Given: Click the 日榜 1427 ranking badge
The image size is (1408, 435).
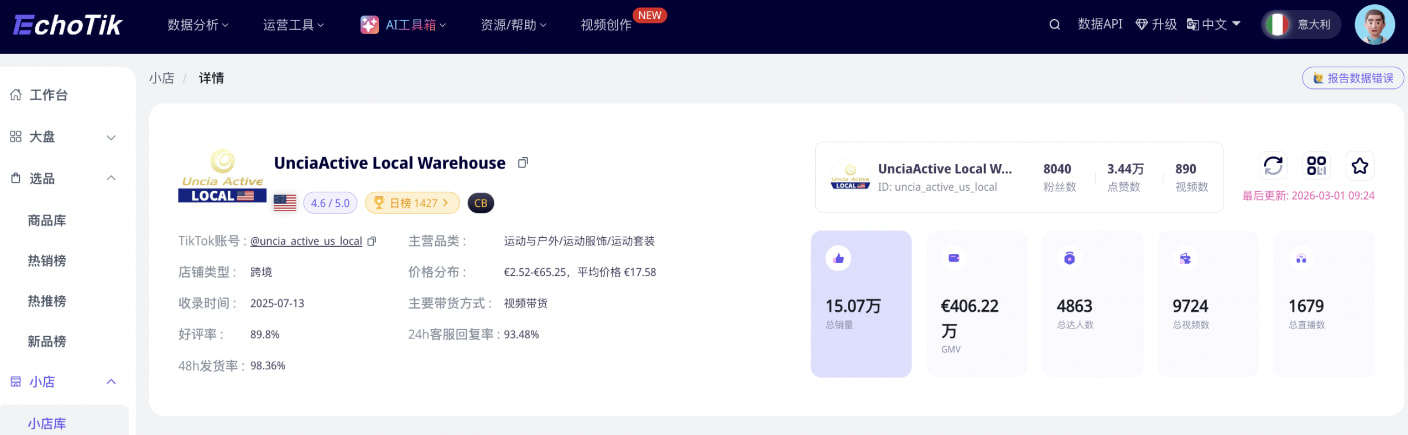Looking at the screenshot, I should 412,203.
